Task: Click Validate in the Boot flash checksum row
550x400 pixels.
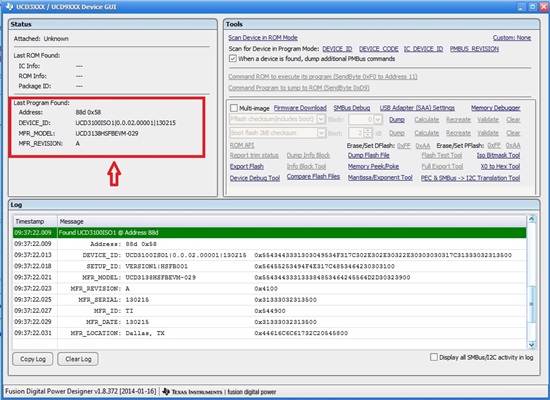Action: click(x=488, y=133)
